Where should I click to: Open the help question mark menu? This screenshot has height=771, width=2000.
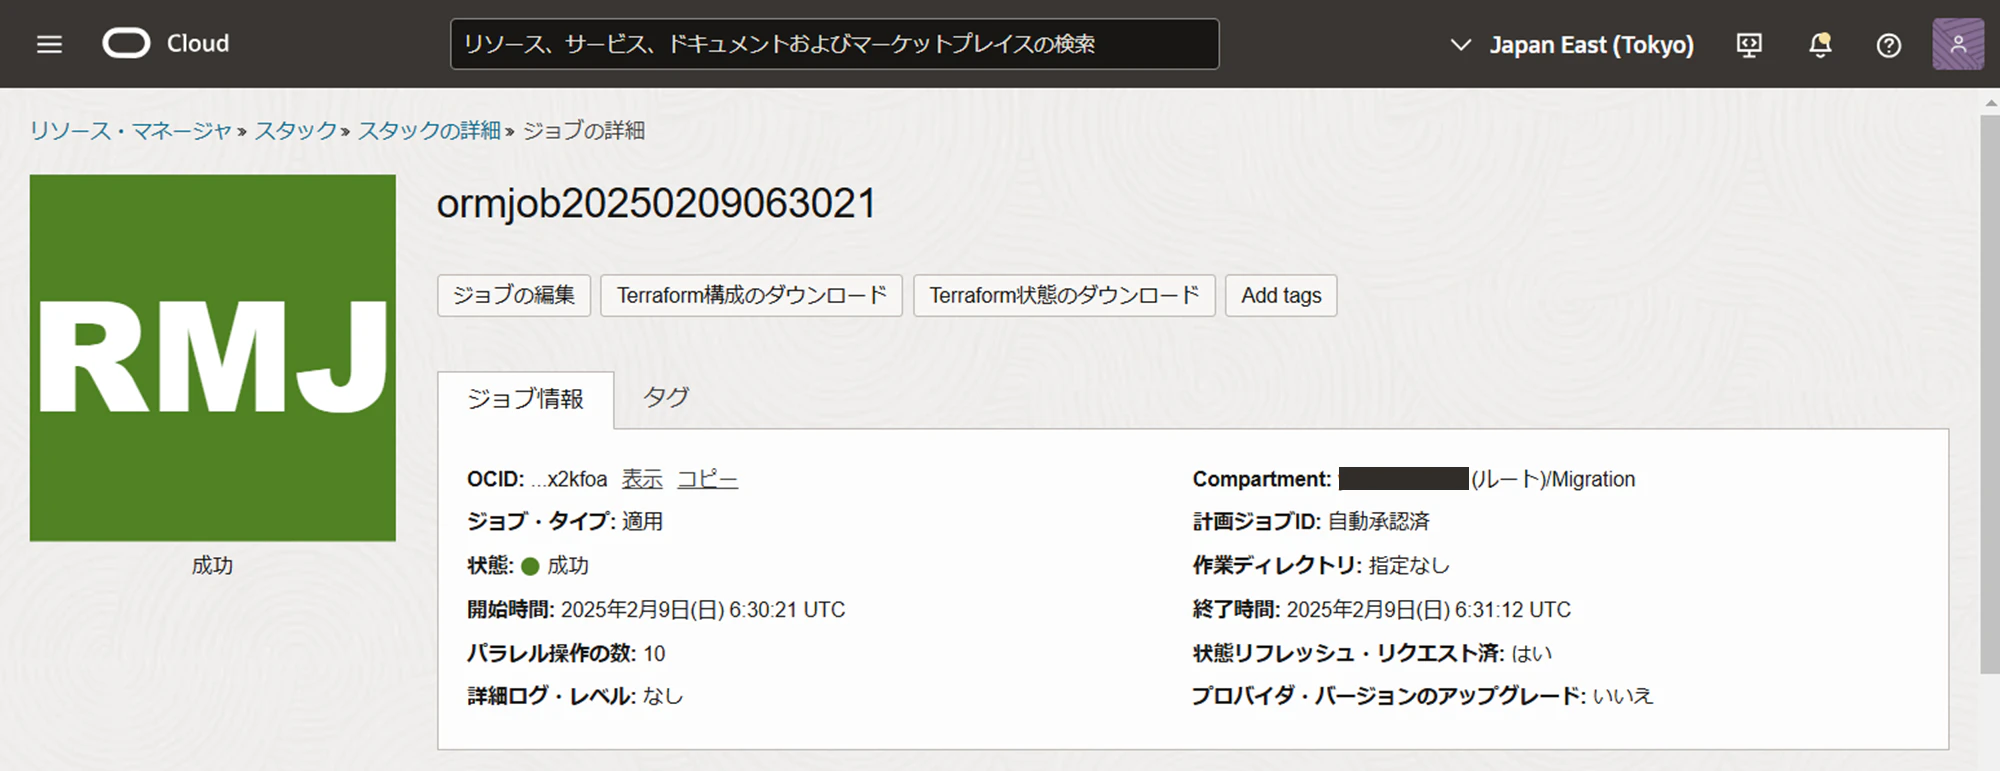point(1888,45)
